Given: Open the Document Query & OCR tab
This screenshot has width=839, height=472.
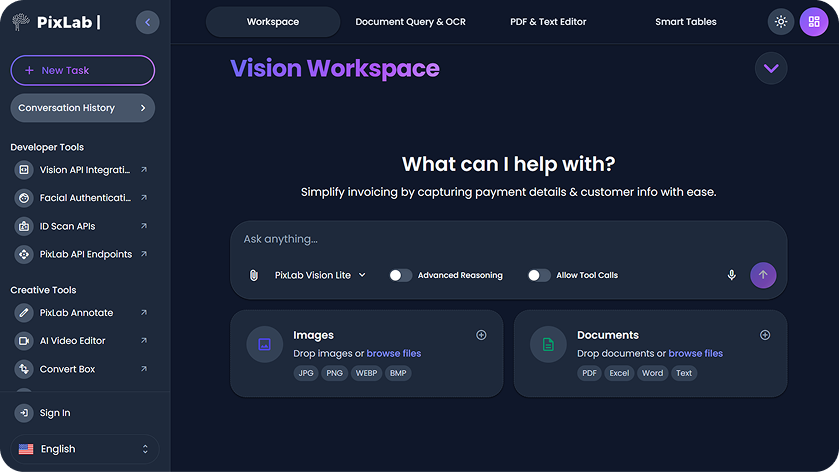Looking at the screenshot, I should click(410, 22).
